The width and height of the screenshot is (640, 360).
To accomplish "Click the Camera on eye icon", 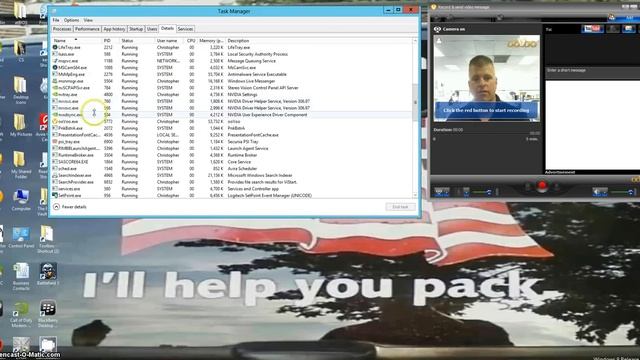I will pos(437,29).
